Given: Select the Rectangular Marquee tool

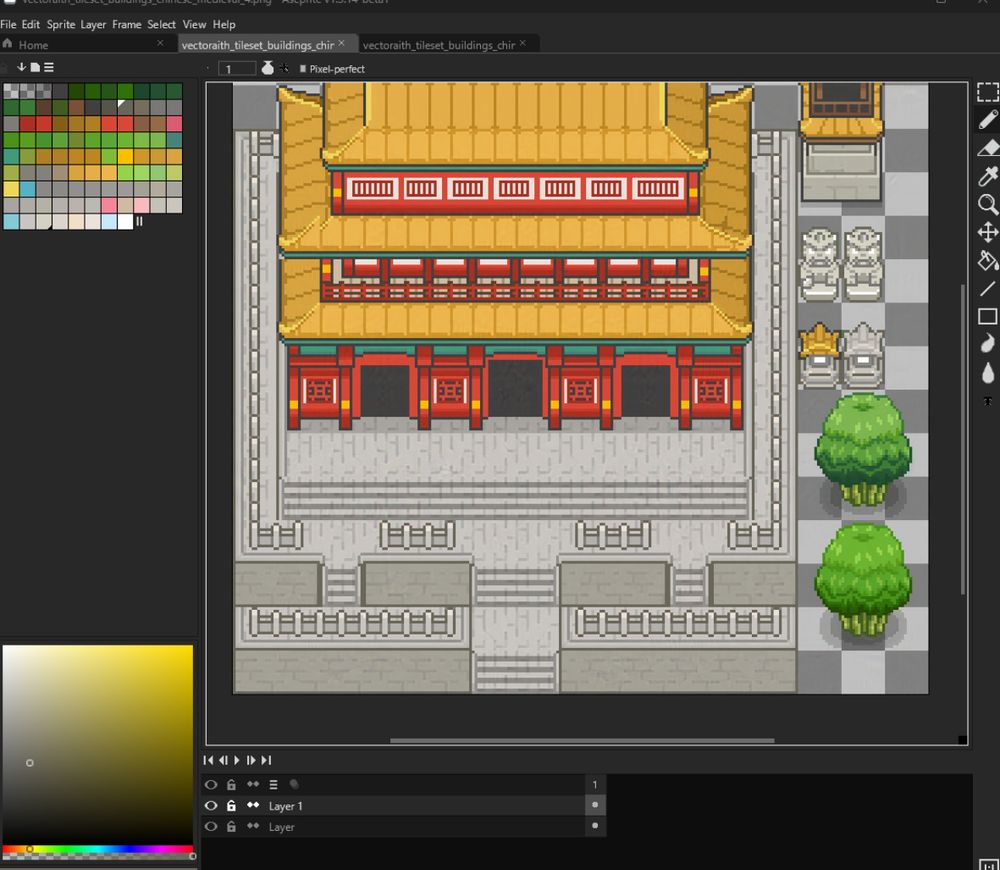Looking at the screenshot, I should point(987,92).
